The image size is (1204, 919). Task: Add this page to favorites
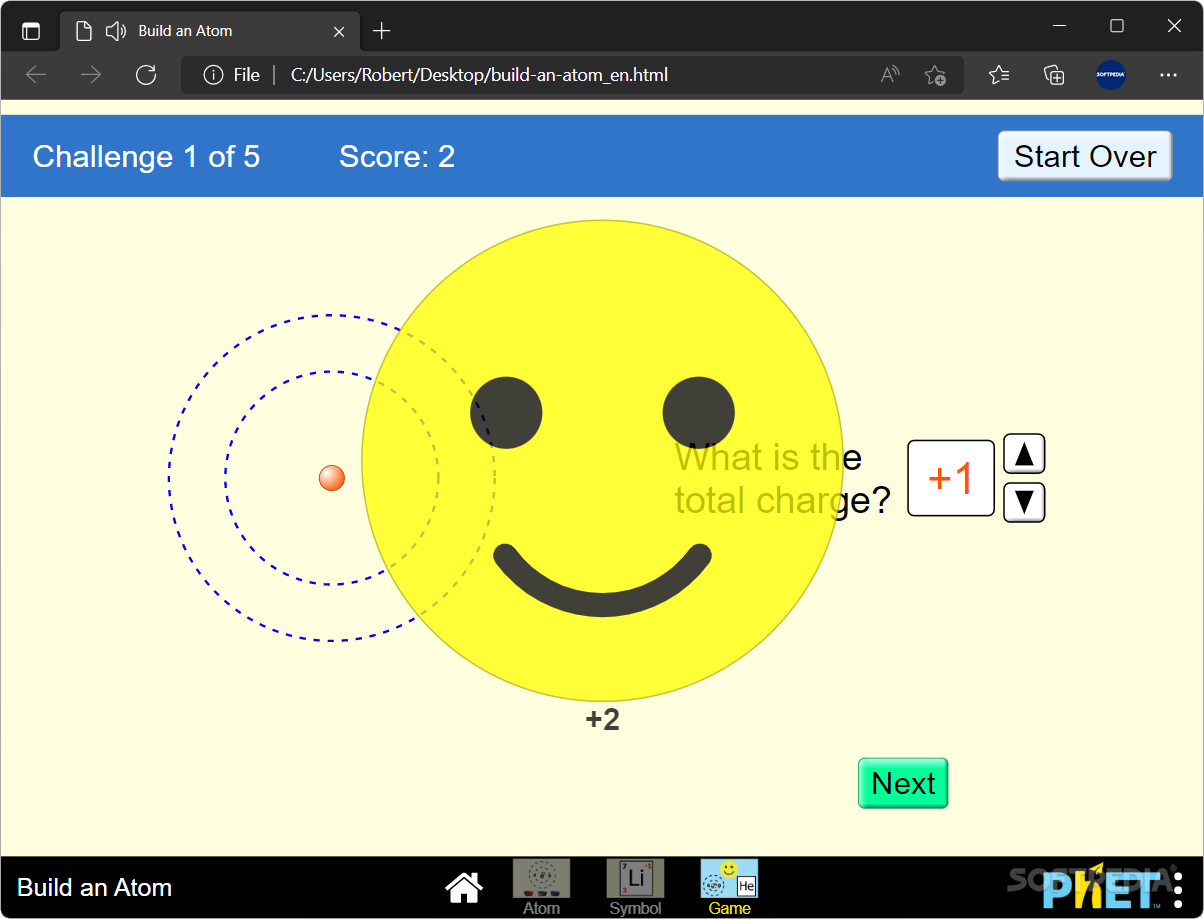point(935,75)
